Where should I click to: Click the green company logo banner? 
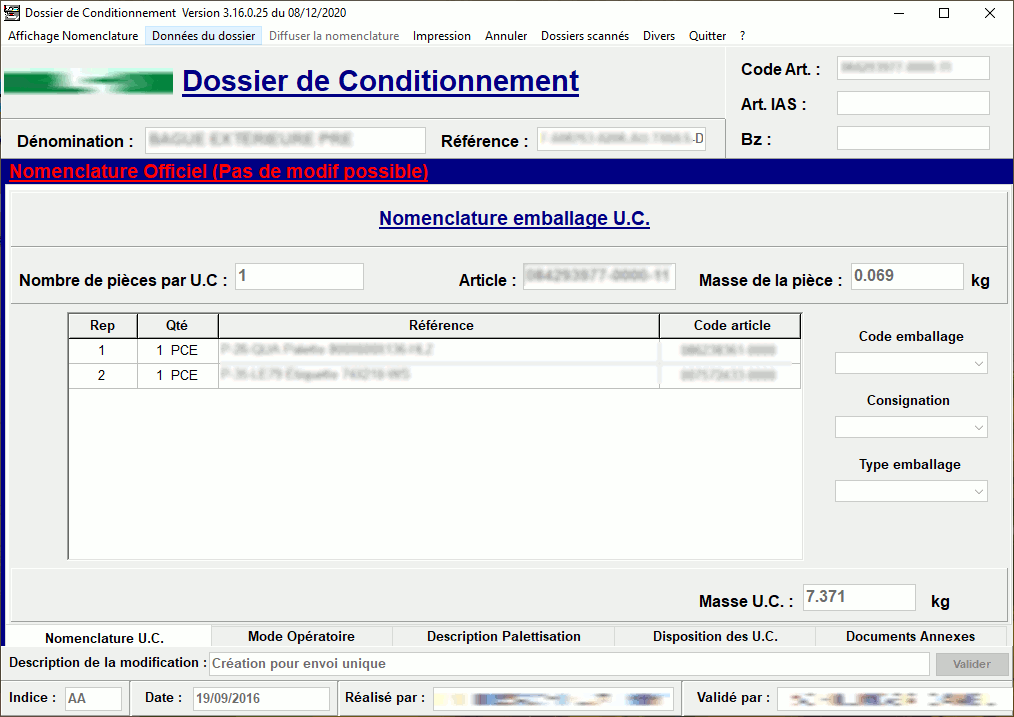tap(88, 83)
